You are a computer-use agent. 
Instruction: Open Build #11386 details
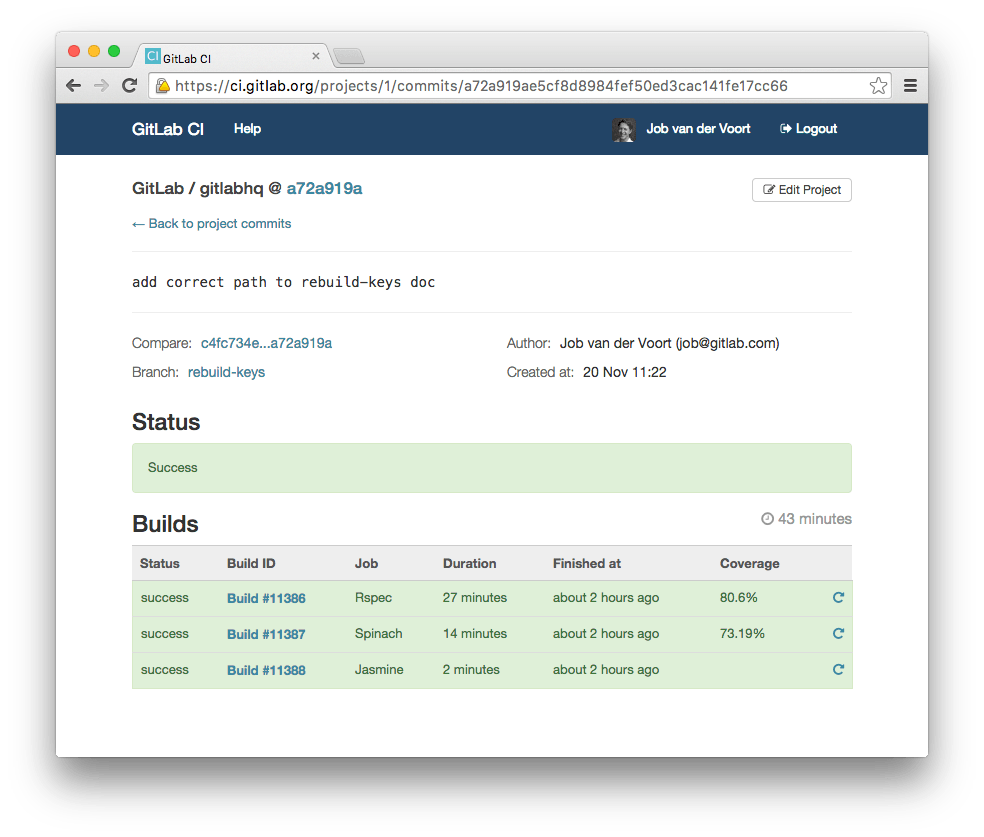pyautogui.click(x=266, y=599)
